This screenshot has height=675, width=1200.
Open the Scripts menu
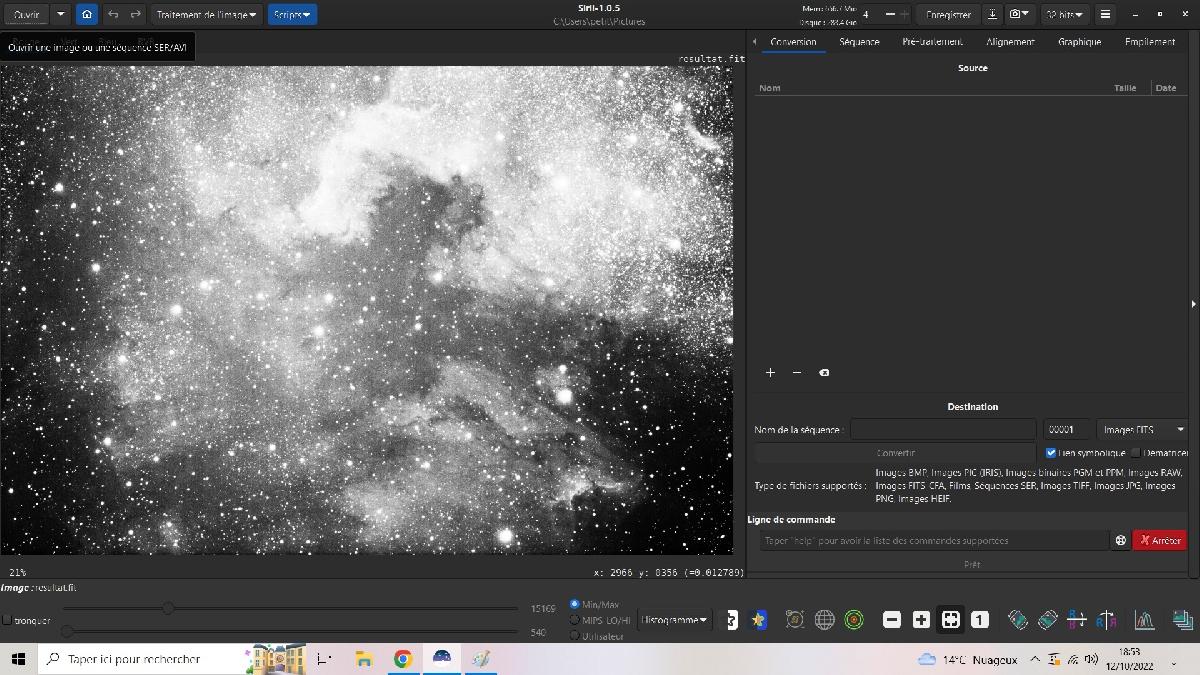[291, 14]
